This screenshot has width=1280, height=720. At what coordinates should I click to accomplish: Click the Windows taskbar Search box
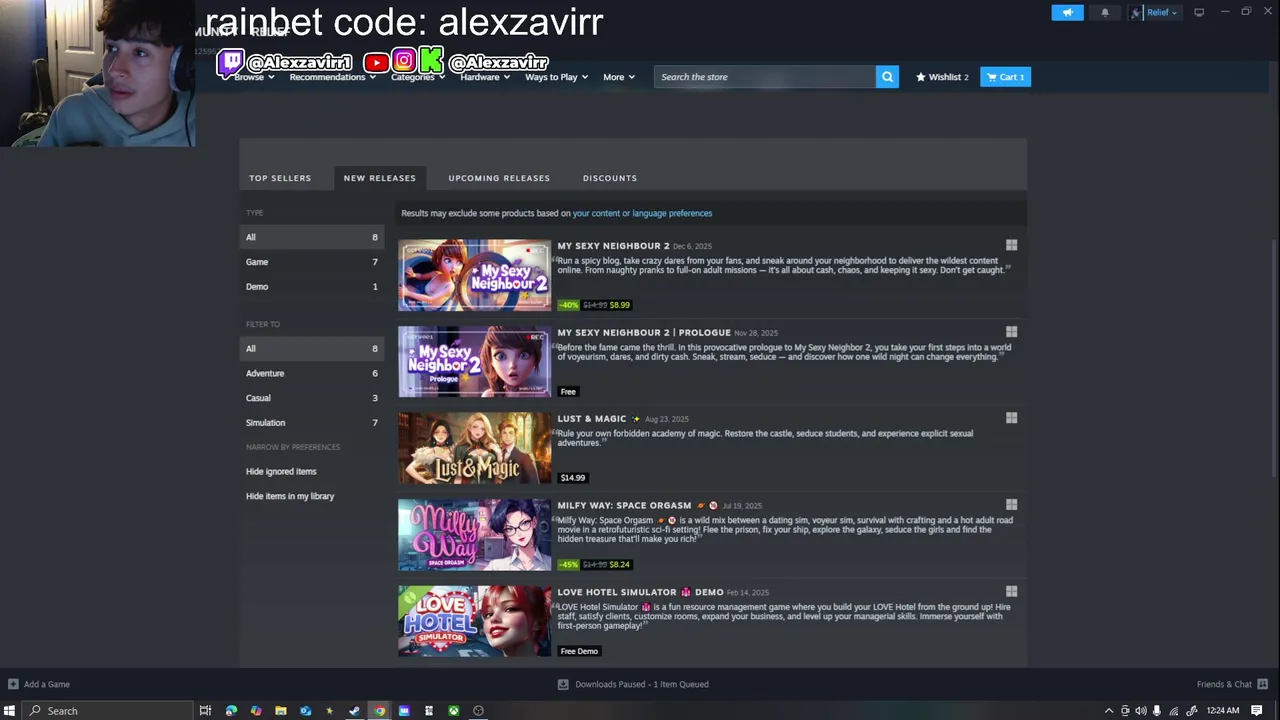point(105,711)
